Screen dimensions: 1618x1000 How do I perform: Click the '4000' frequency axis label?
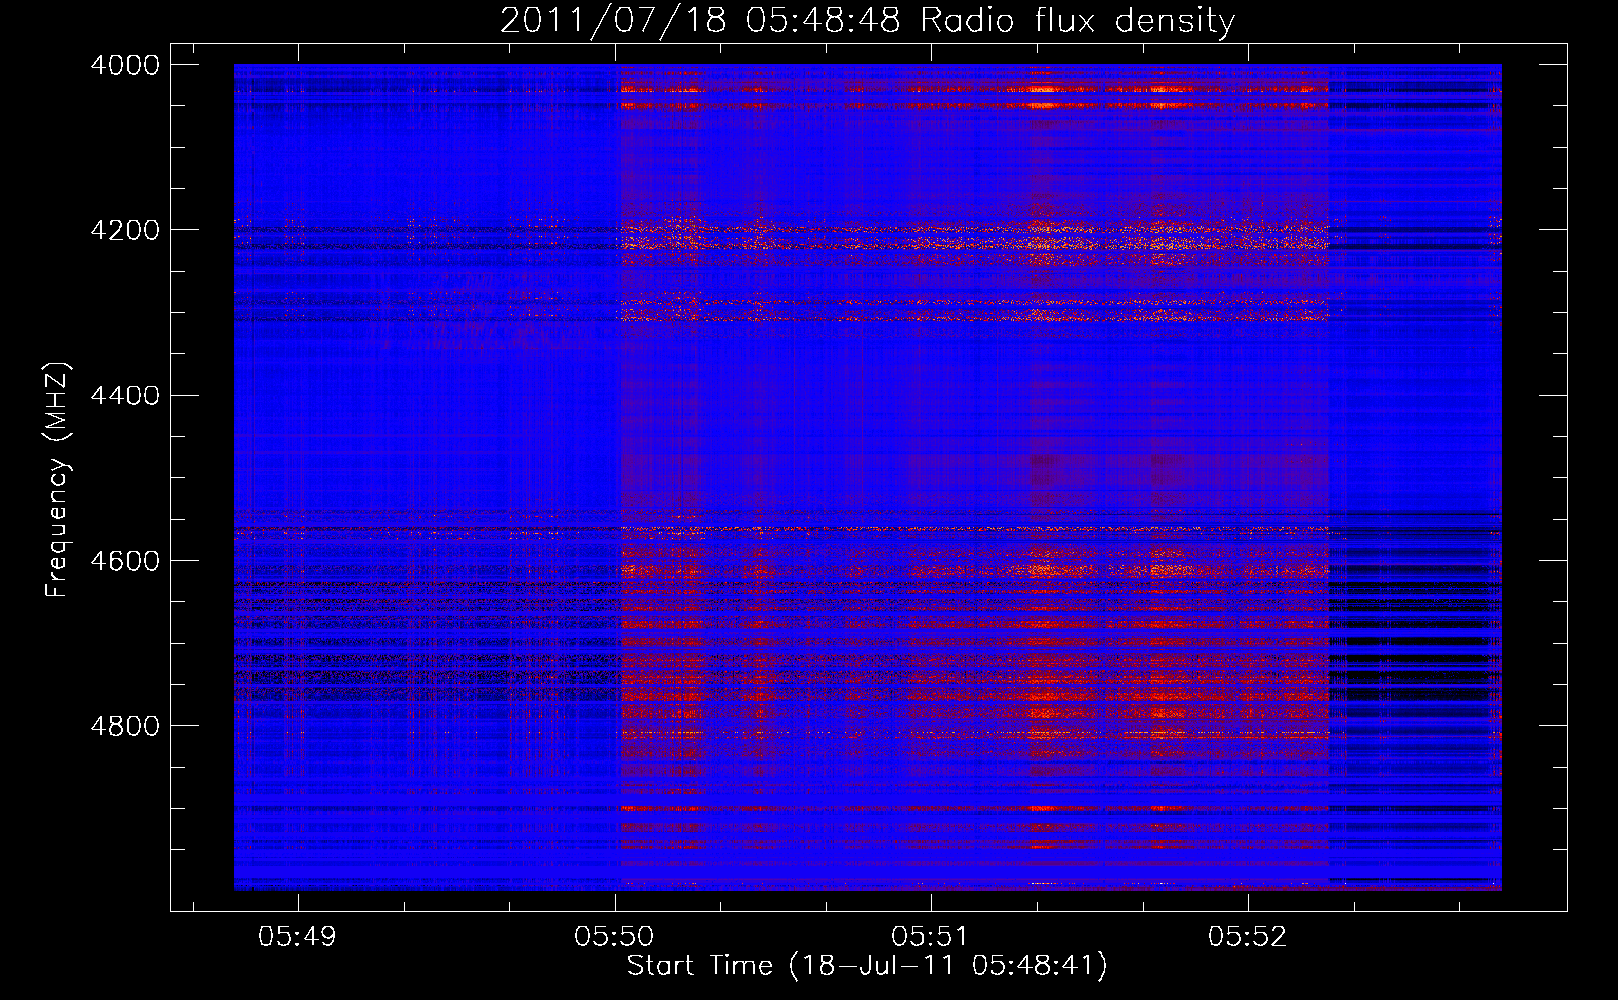pos(125,65)
